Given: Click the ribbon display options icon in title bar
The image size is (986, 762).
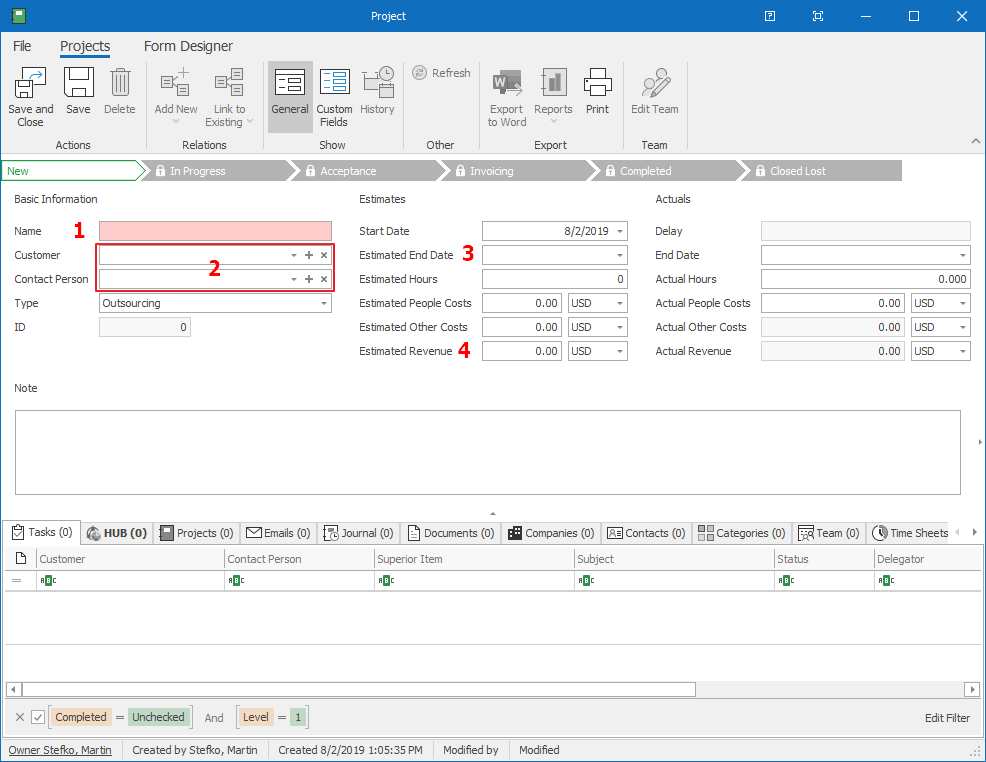Looking at the screenshot, I should [x=818, y=16].
